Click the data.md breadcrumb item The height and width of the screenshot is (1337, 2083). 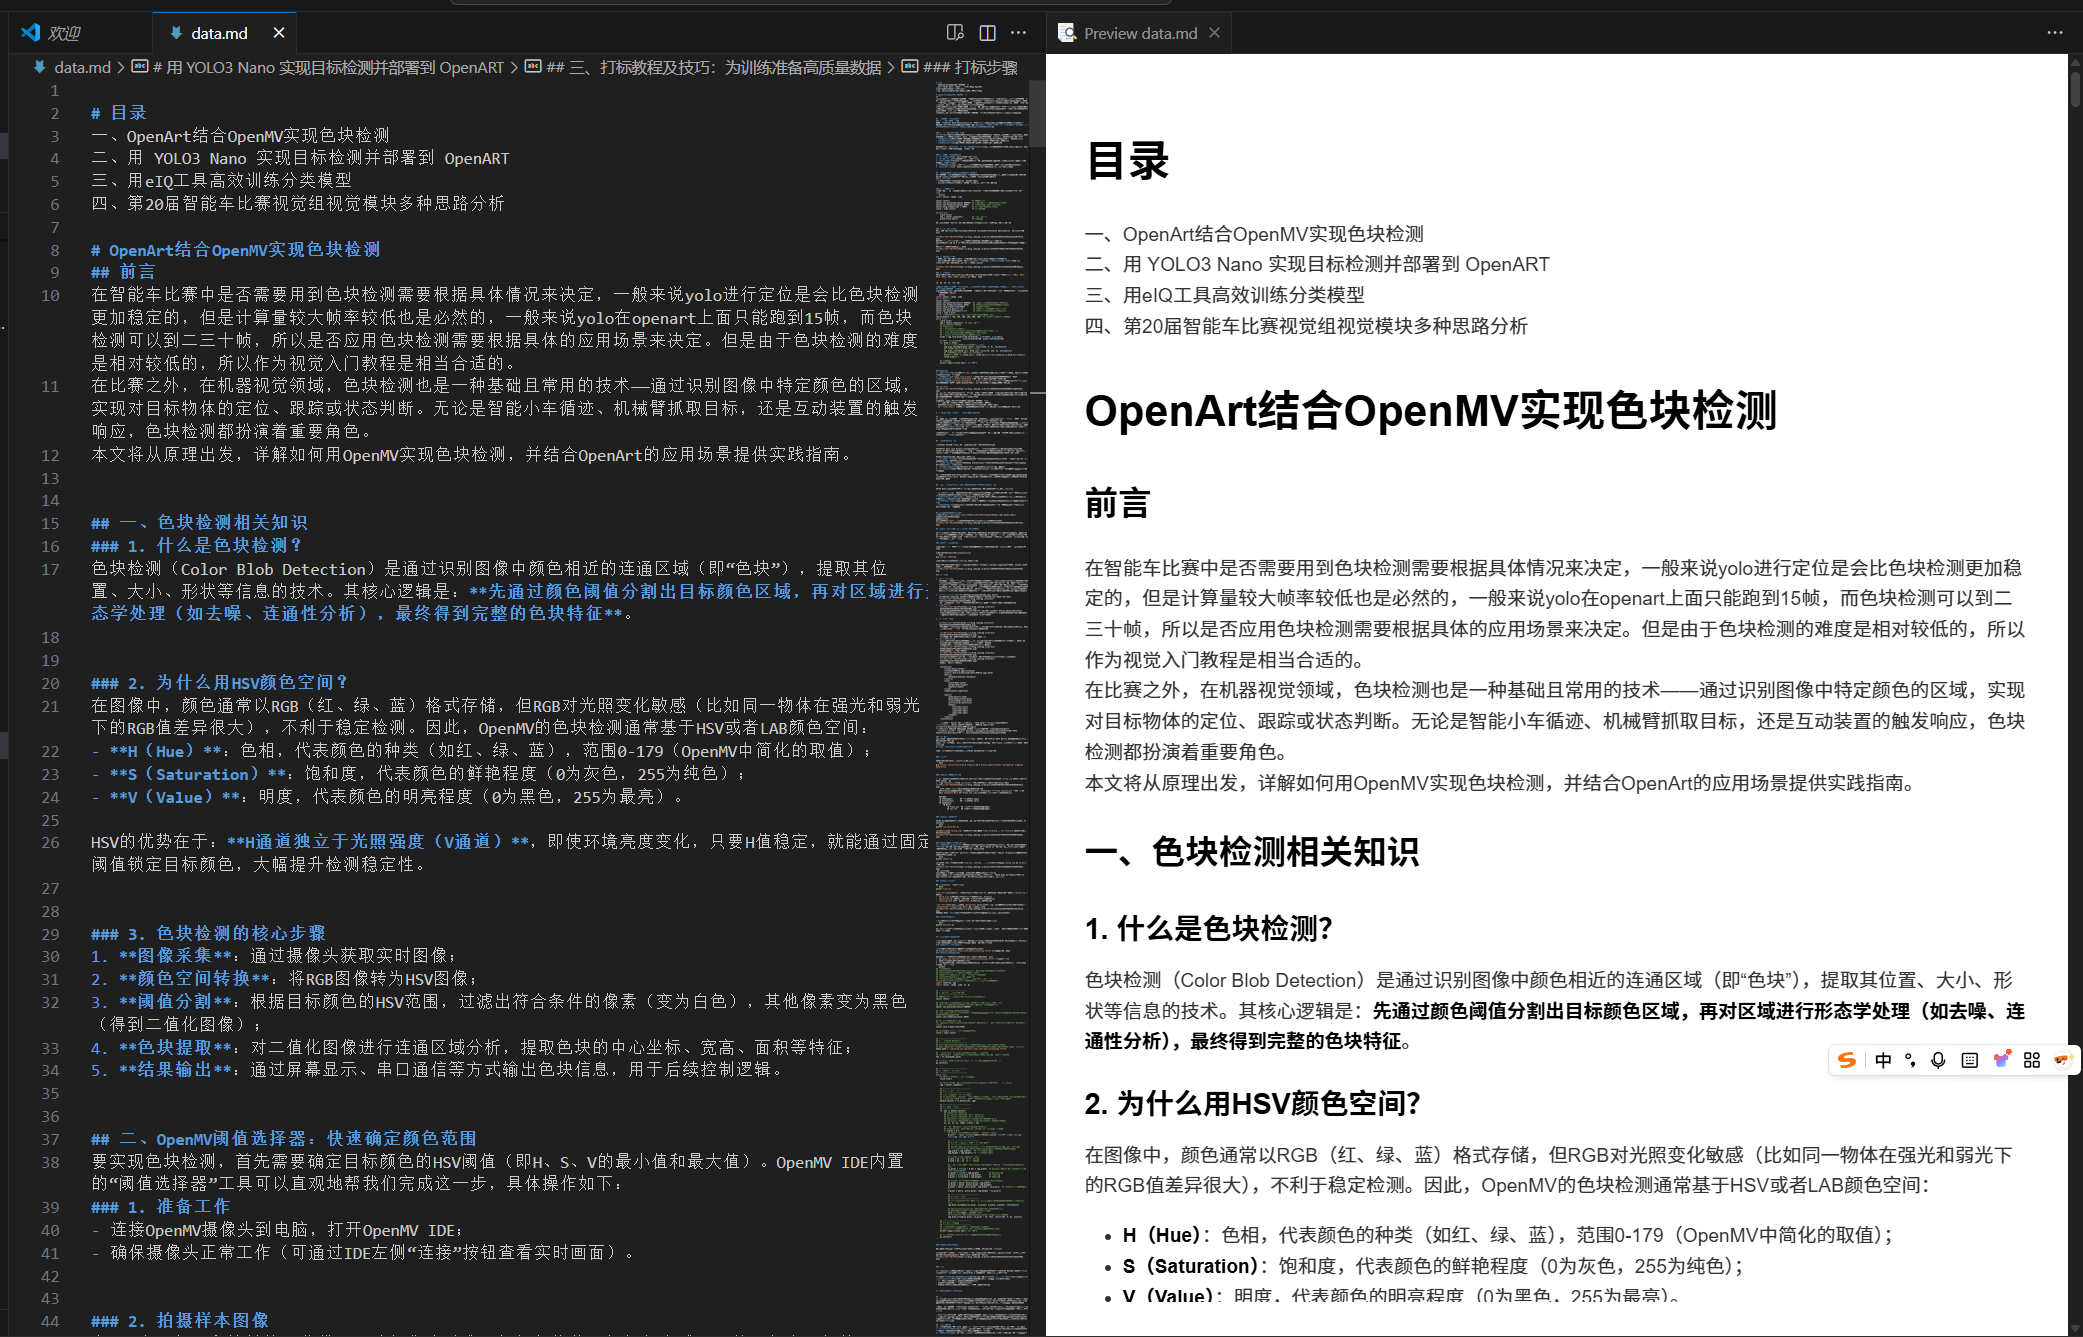[x=82, y=68]
